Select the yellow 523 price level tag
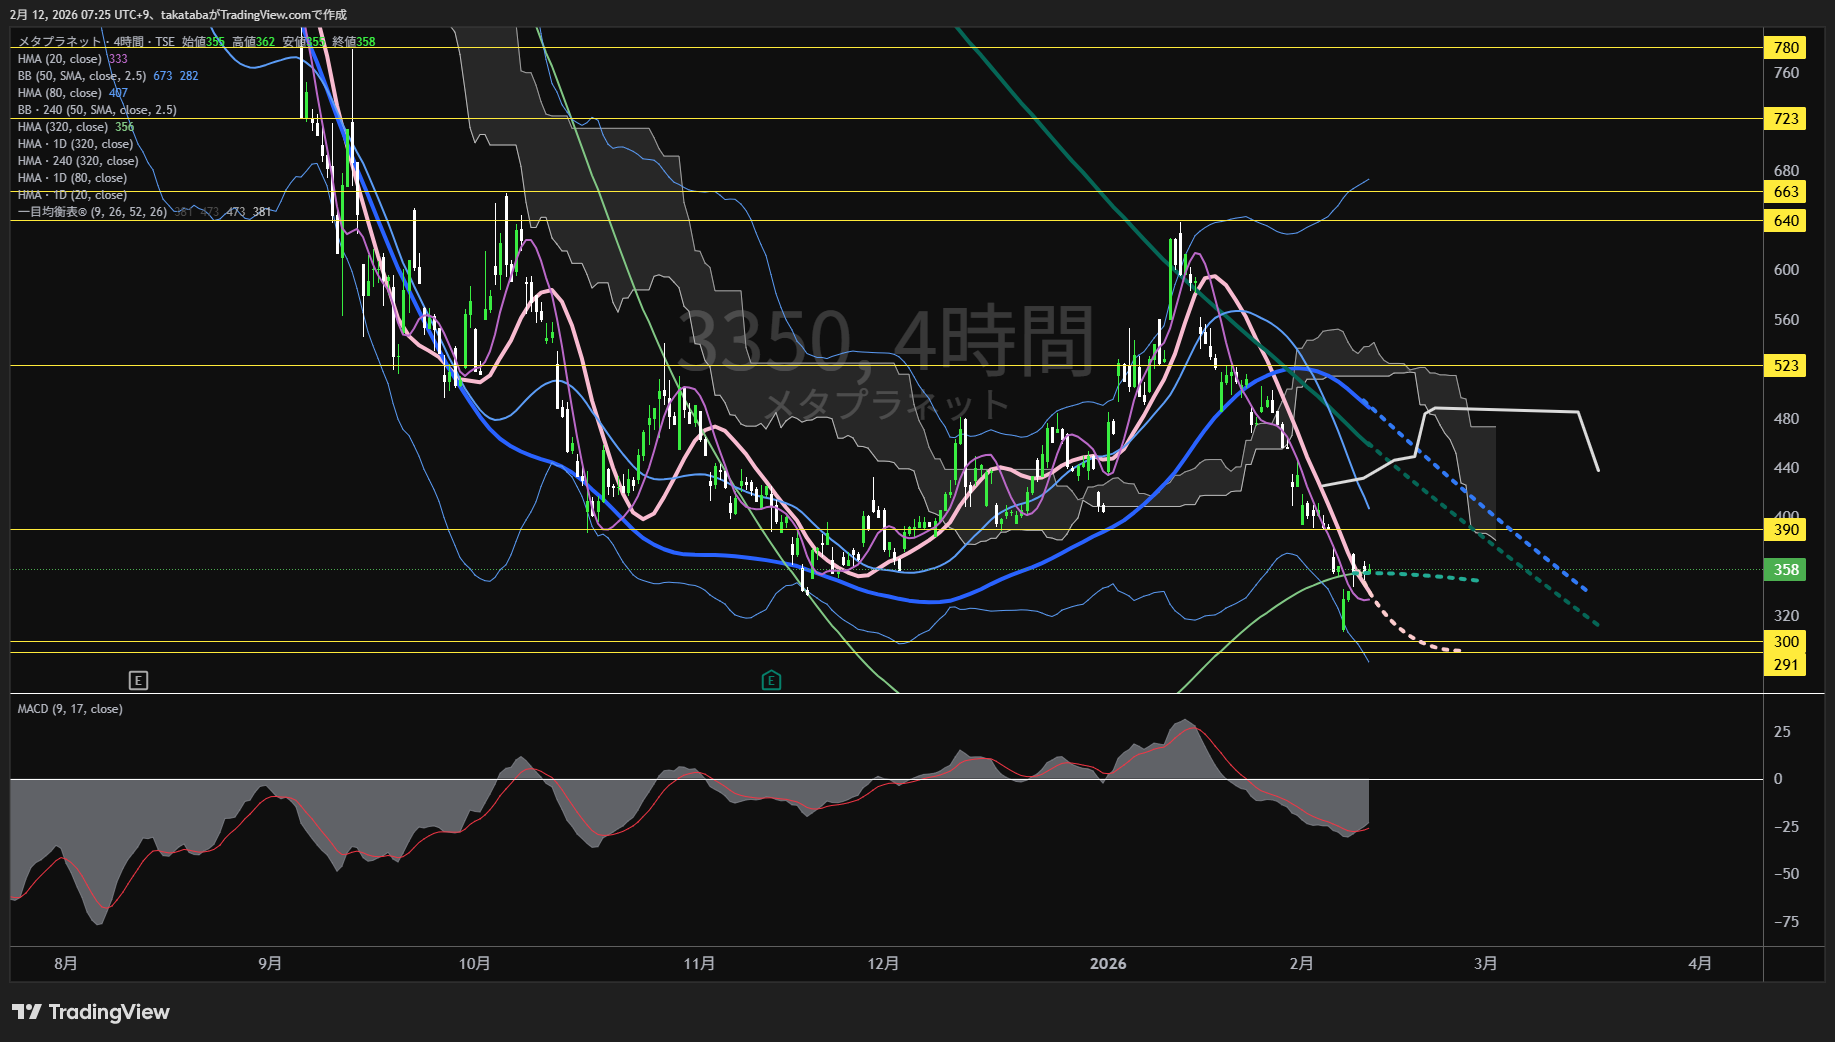1835x1042 pixels. 1785,366
